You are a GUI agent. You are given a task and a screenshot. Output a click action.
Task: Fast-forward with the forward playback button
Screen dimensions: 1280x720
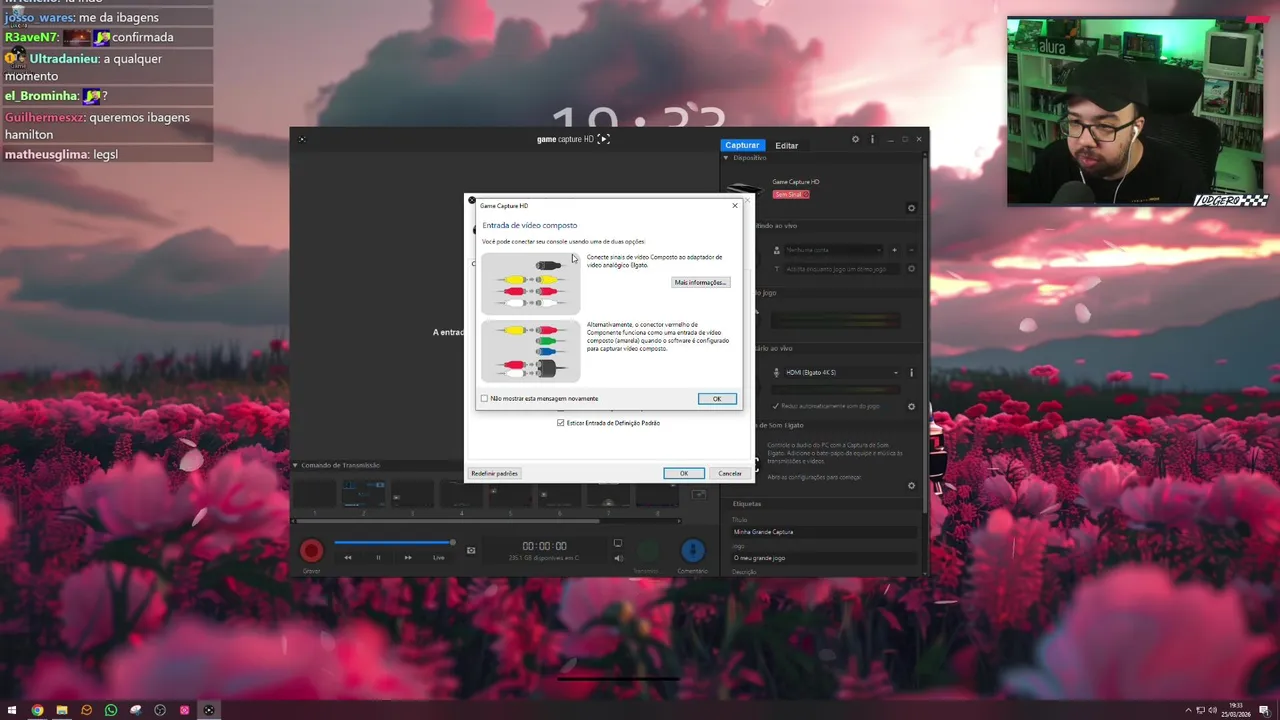pyautogui.click(x=408, y=557)
